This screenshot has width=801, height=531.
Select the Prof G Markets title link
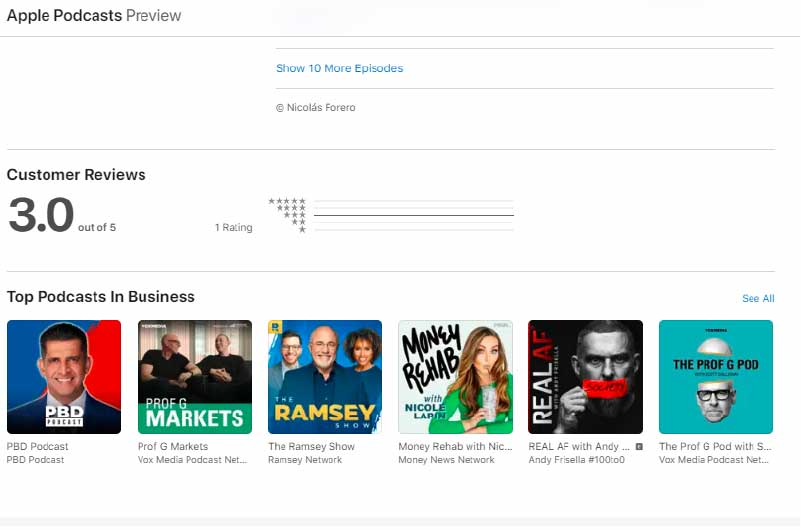(x=173, y=446)
